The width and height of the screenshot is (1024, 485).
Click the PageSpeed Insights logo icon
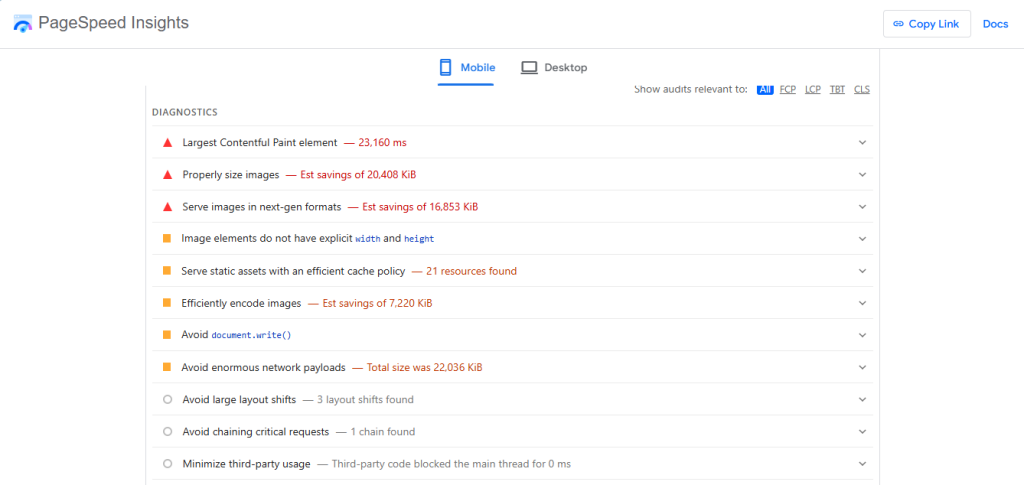click(x=23, y=23)
